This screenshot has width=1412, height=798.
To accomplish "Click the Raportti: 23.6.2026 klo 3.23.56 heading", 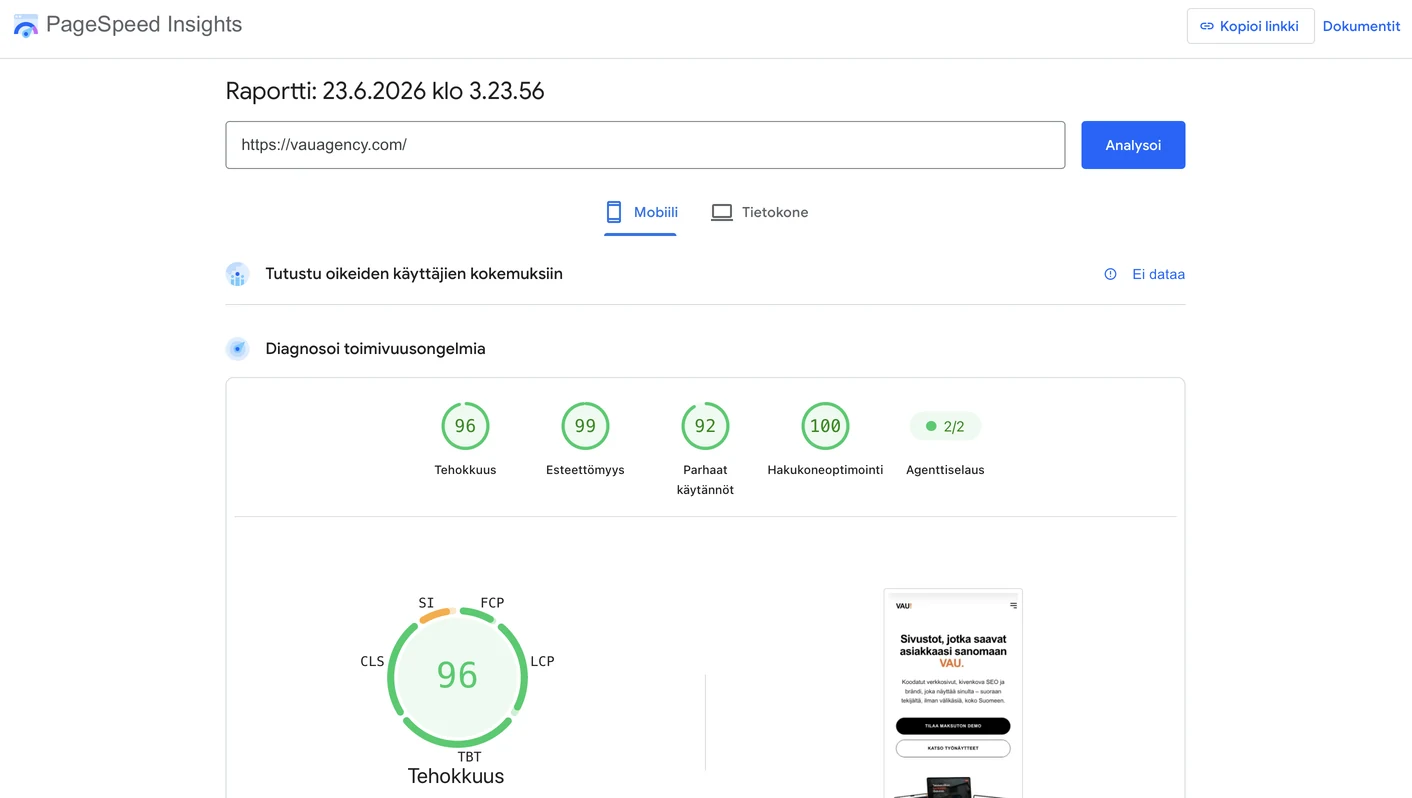I will tap(385, 91).
